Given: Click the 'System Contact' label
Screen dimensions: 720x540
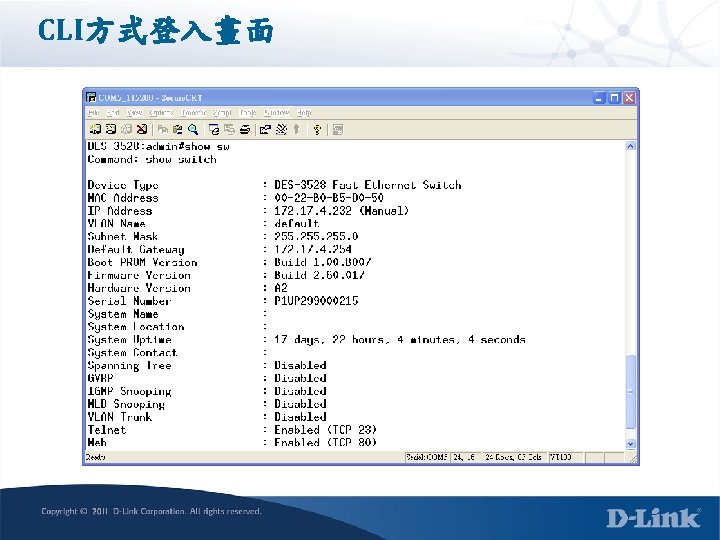Looking at the screenshot, I should (x=133, y=353).
